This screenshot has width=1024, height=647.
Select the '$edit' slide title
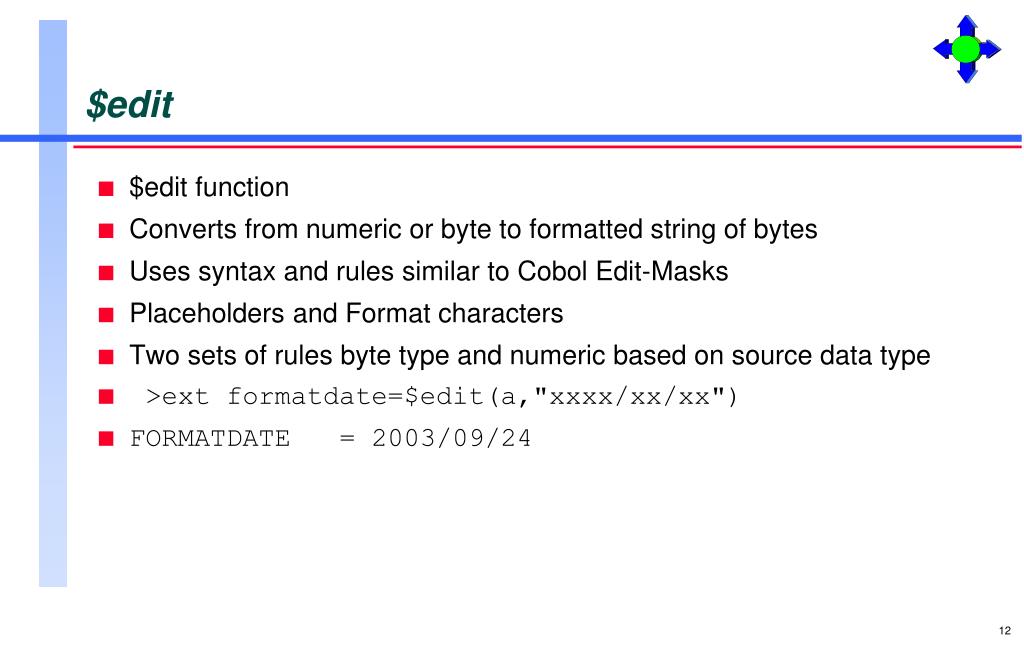[130, 104]
